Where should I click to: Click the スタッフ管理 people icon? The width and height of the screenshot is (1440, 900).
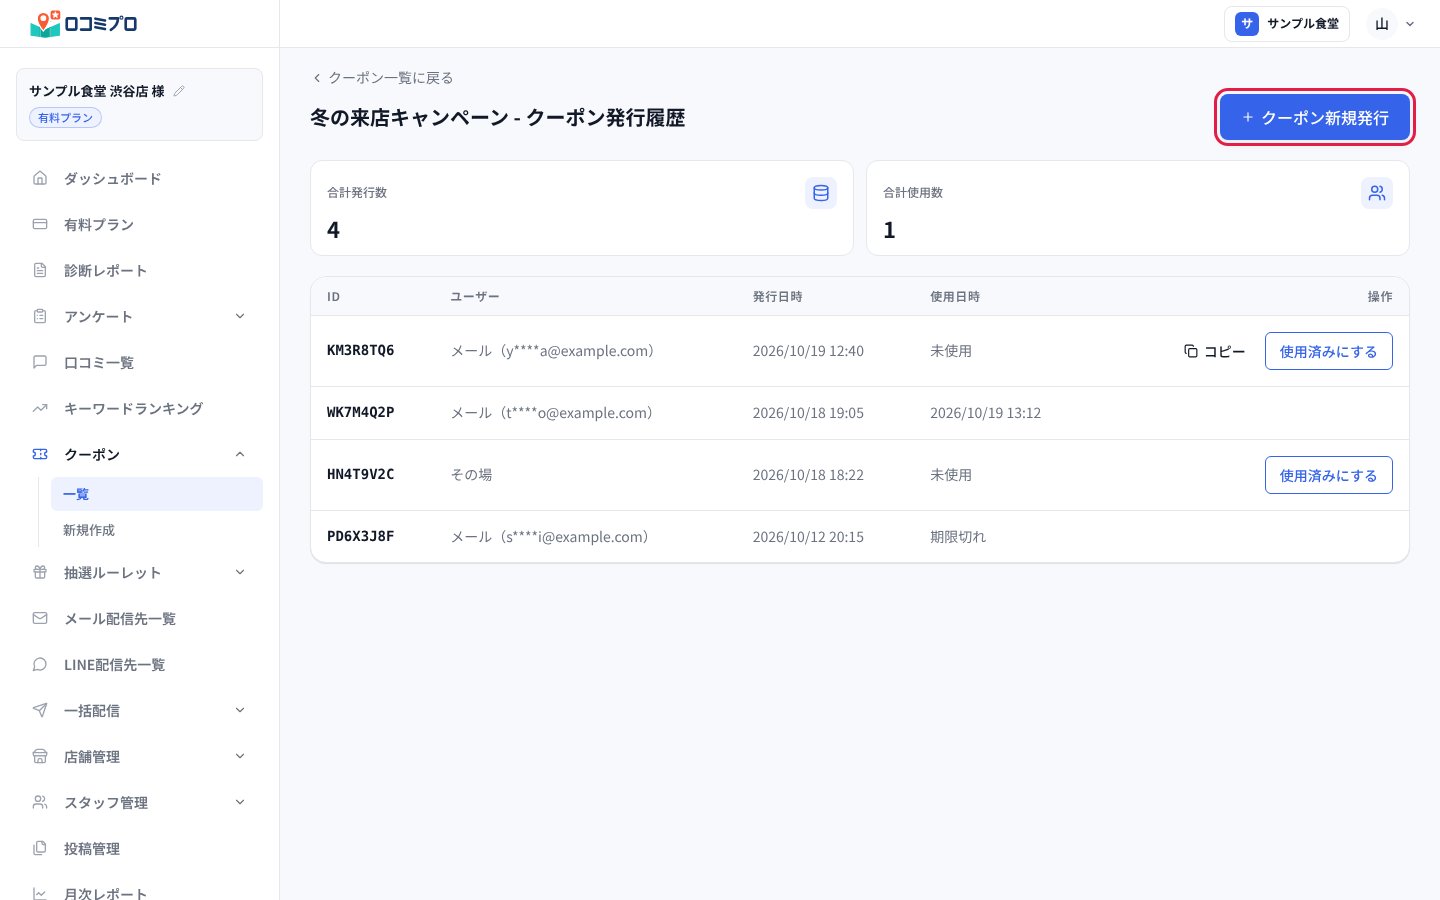coord(40,802)
